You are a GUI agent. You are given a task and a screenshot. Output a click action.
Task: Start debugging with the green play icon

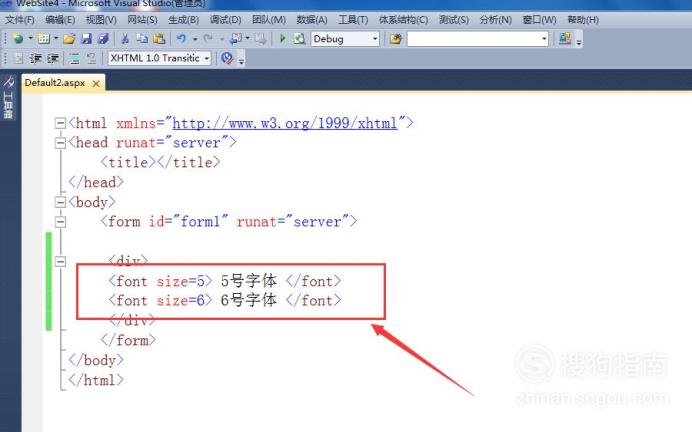tap(282, 39)
